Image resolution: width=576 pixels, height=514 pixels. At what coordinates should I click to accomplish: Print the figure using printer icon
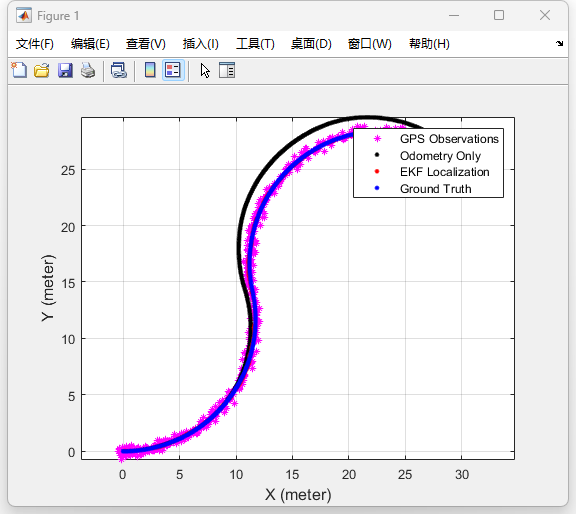88,70
